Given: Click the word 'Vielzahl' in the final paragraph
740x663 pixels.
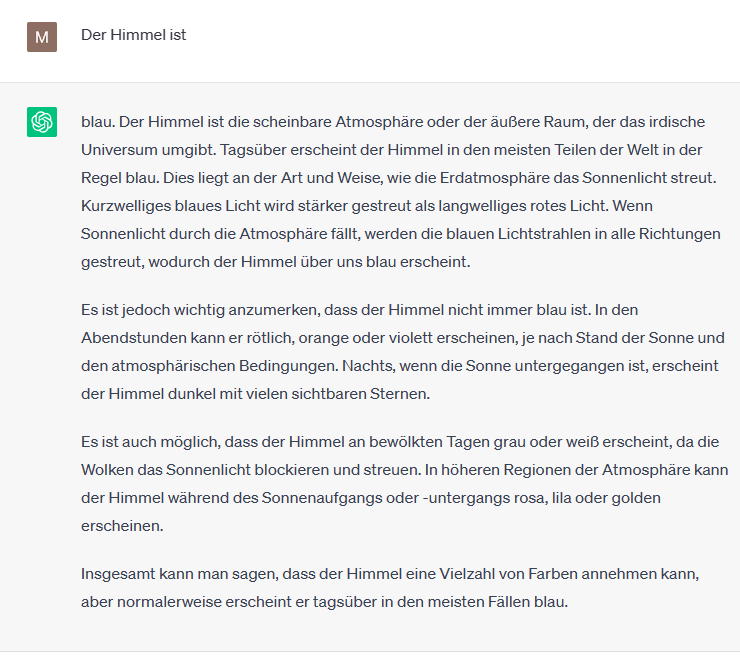Looking at the screenshot, I should 467,574.
